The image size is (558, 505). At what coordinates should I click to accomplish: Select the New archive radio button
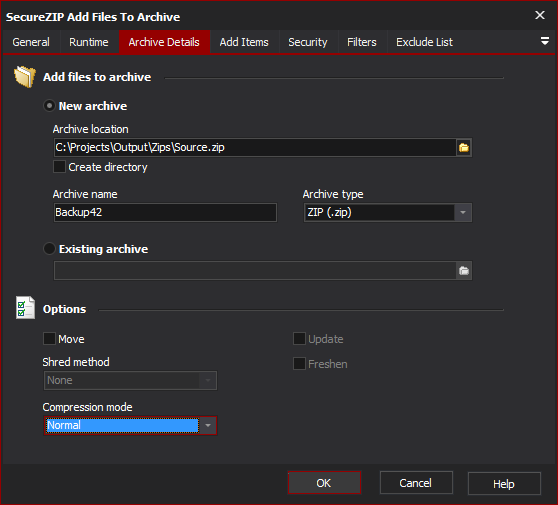(49, 106)
